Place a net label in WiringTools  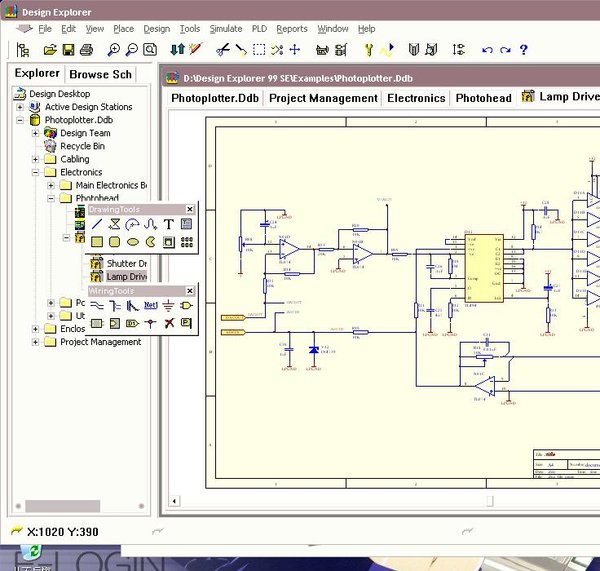tap(150, 305)
